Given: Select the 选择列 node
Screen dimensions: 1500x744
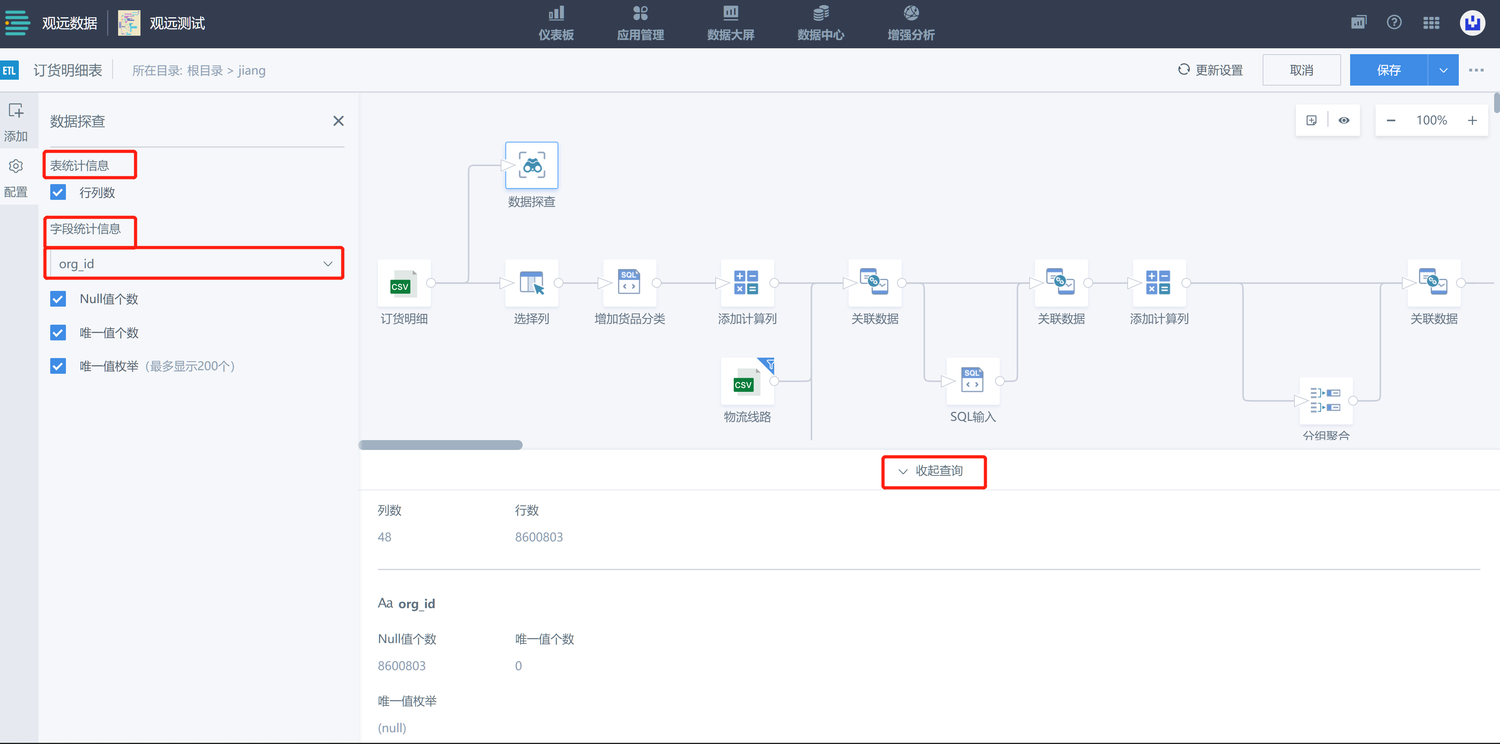Looking at the screenshot, I should tap(531, 284).
